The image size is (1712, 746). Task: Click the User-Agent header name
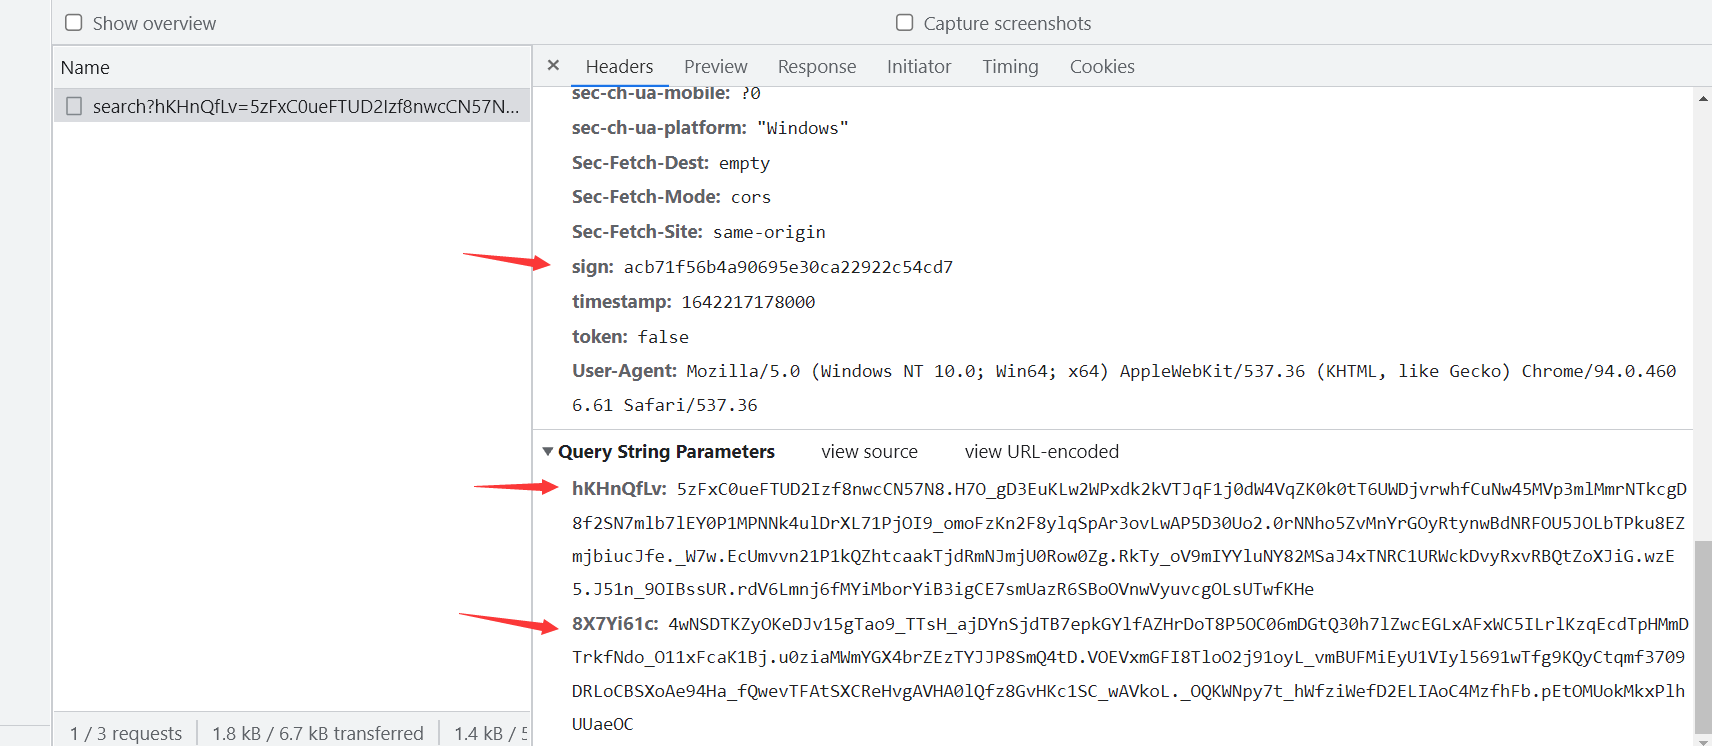pyautogui.click(x=624, y=371)
